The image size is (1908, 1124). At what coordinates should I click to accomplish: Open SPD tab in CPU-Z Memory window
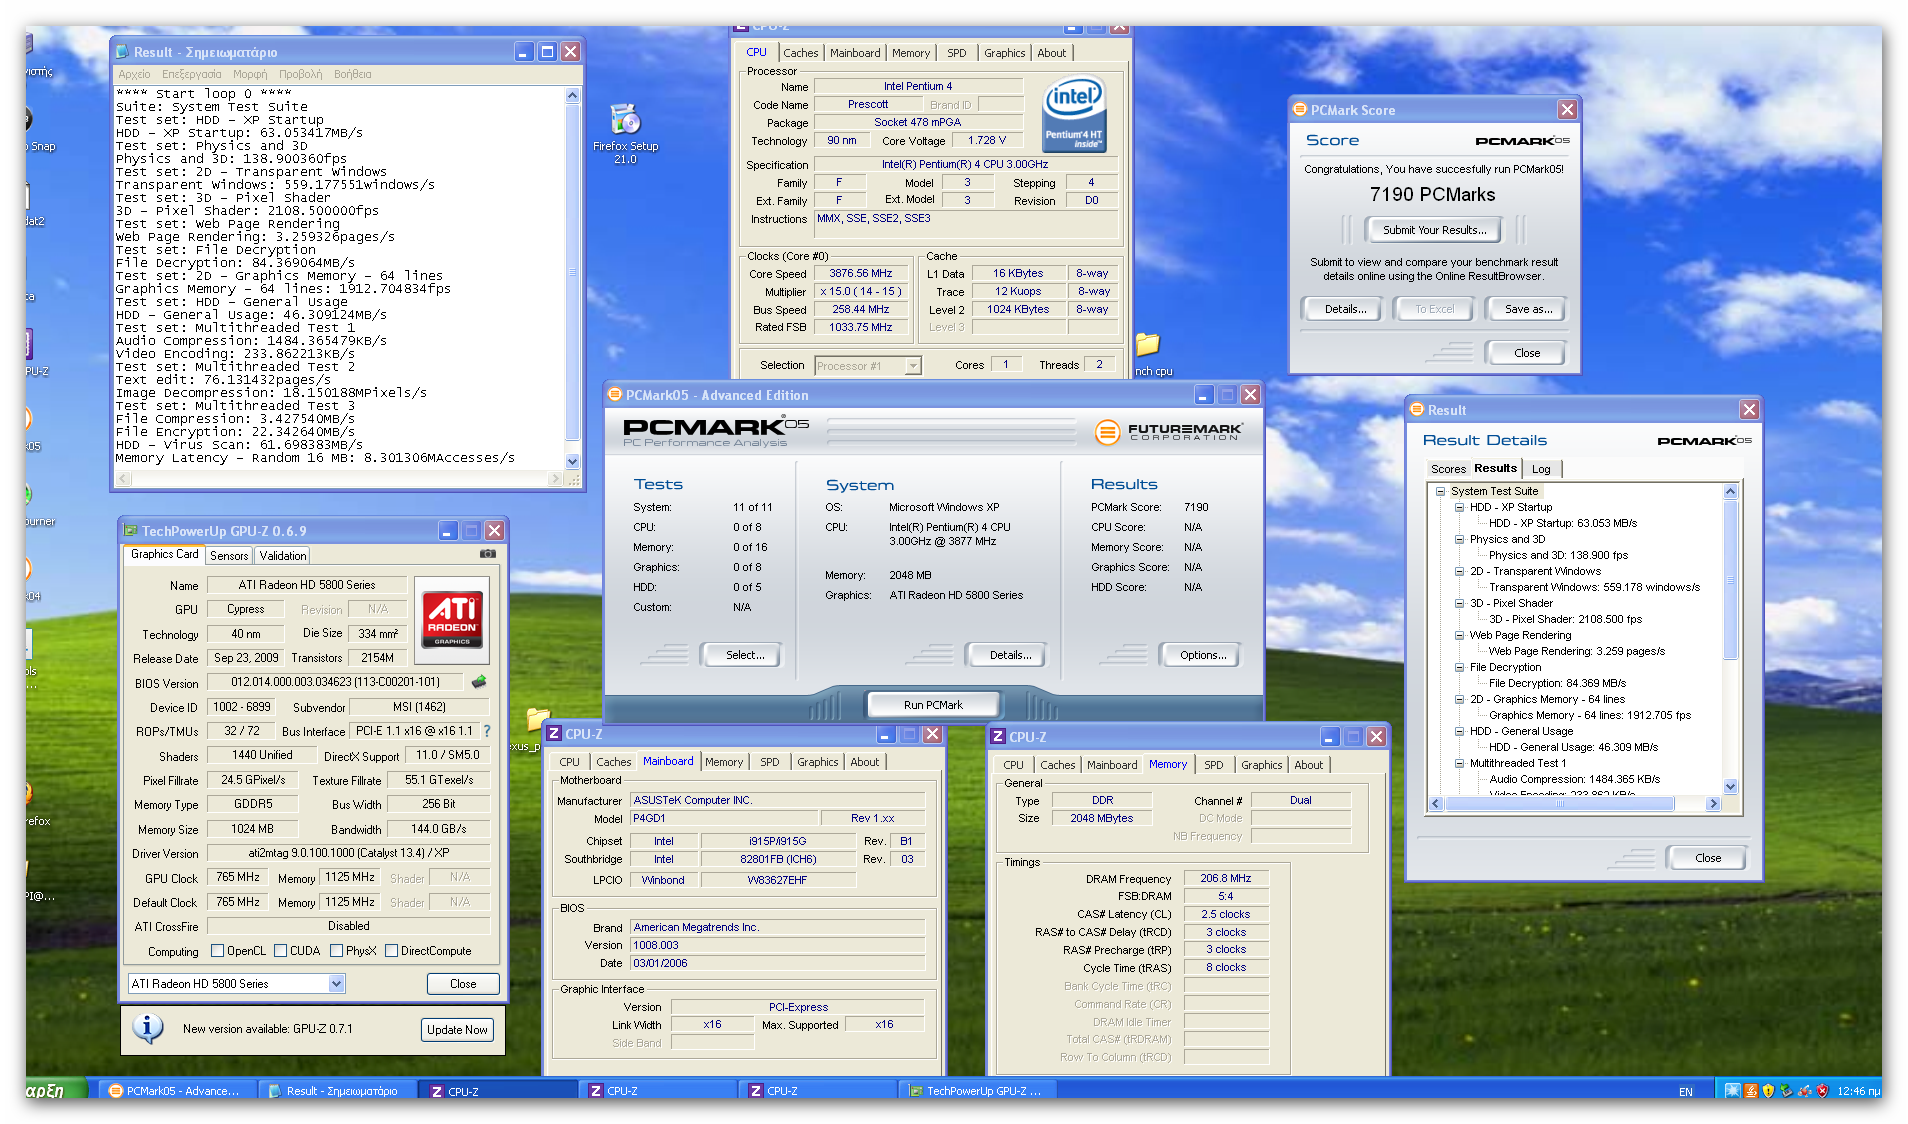point(1213,765)
